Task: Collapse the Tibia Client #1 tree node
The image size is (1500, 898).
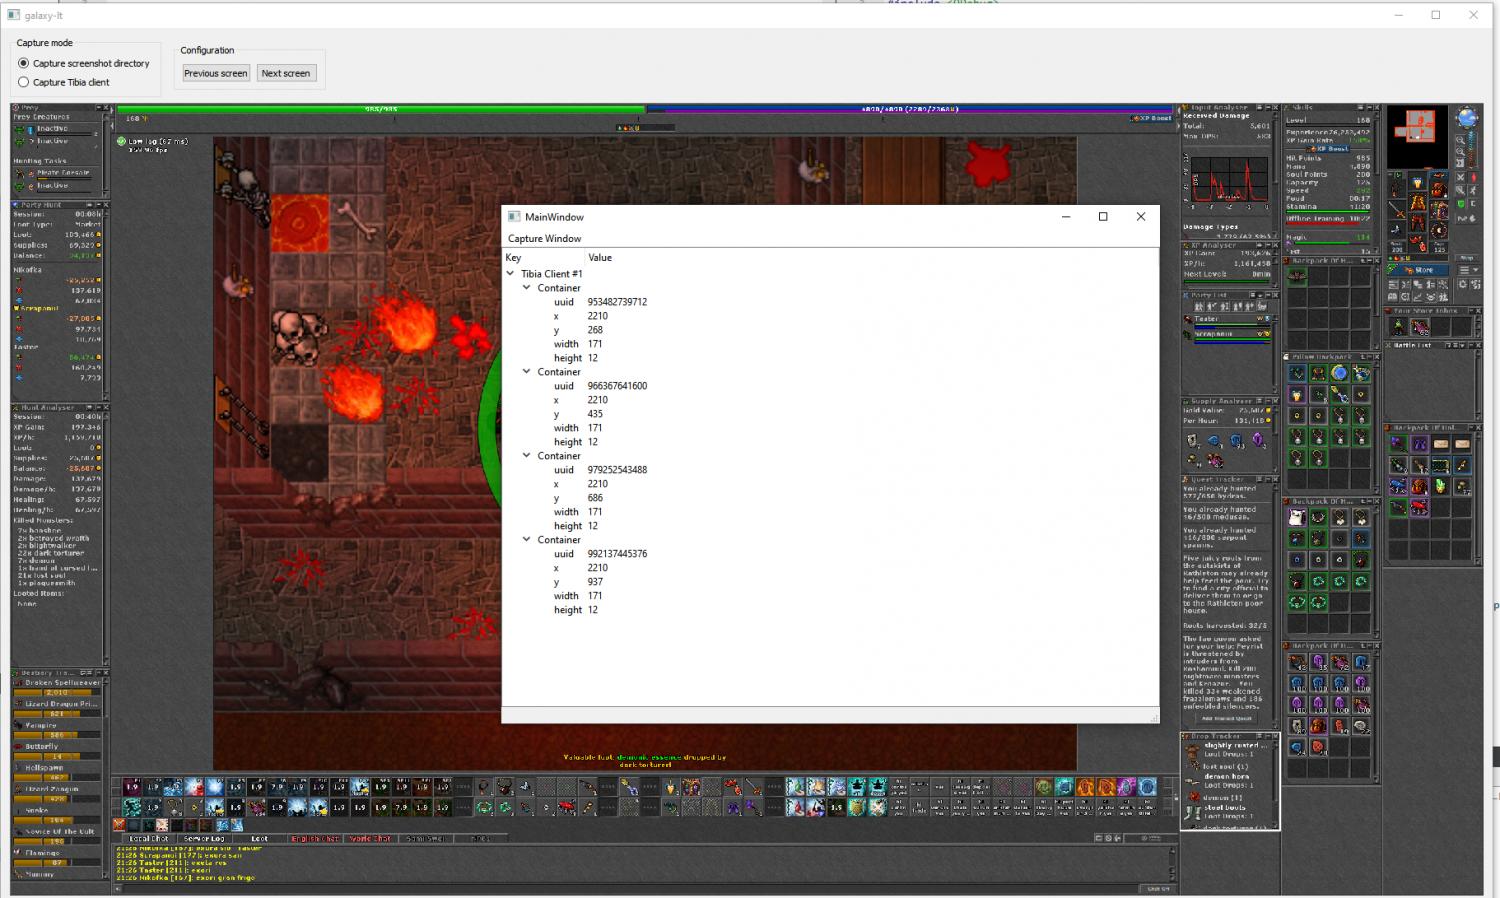Action: click(511, 273)
